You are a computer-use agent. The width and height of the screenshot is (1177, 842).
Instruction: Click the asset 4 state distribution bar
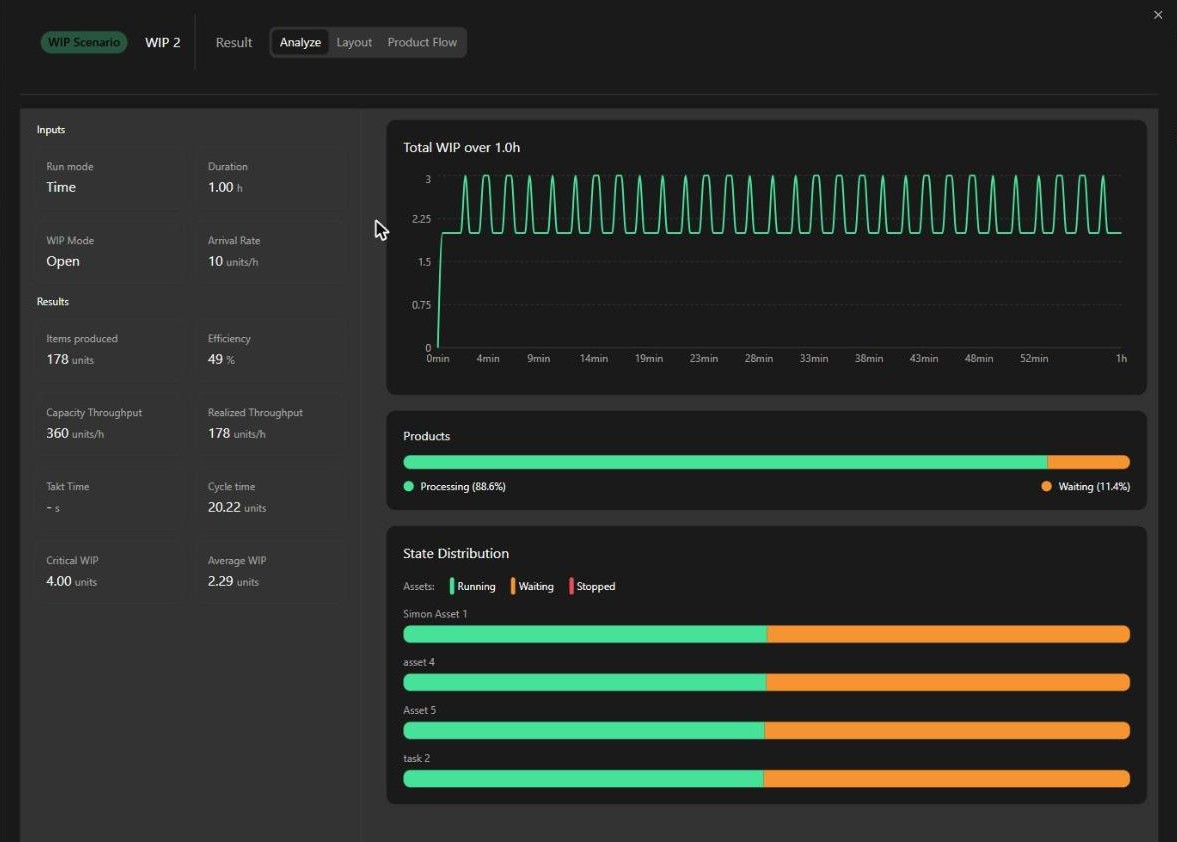766,682
